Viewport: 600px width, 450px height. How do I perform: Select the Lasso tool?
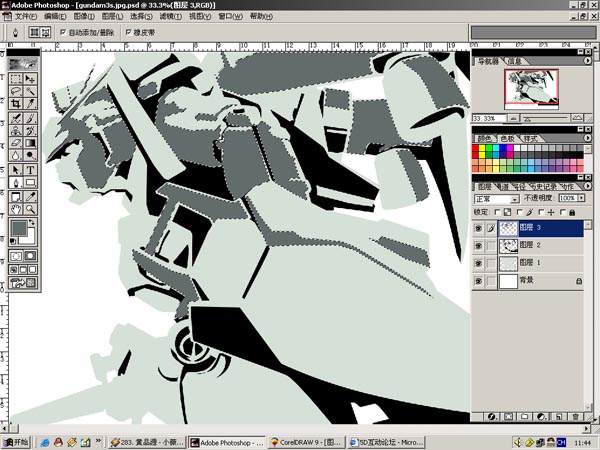pos(16,91)
